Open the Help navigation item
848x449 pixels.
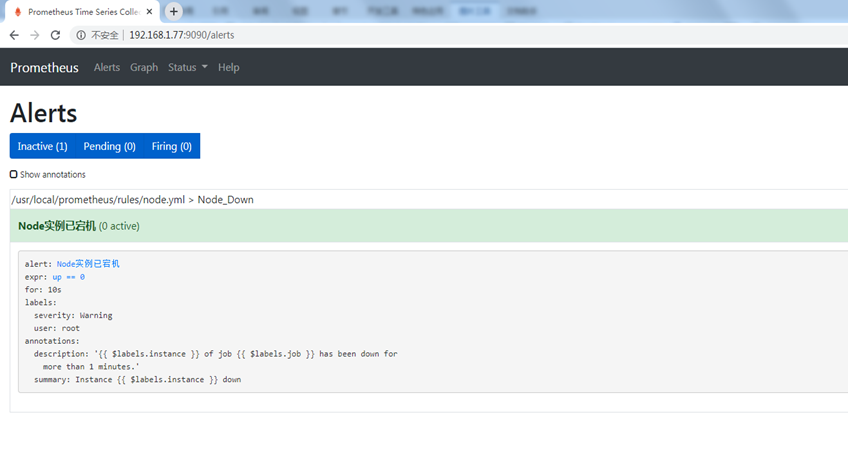pyautogui.click(x=229, y=67)
